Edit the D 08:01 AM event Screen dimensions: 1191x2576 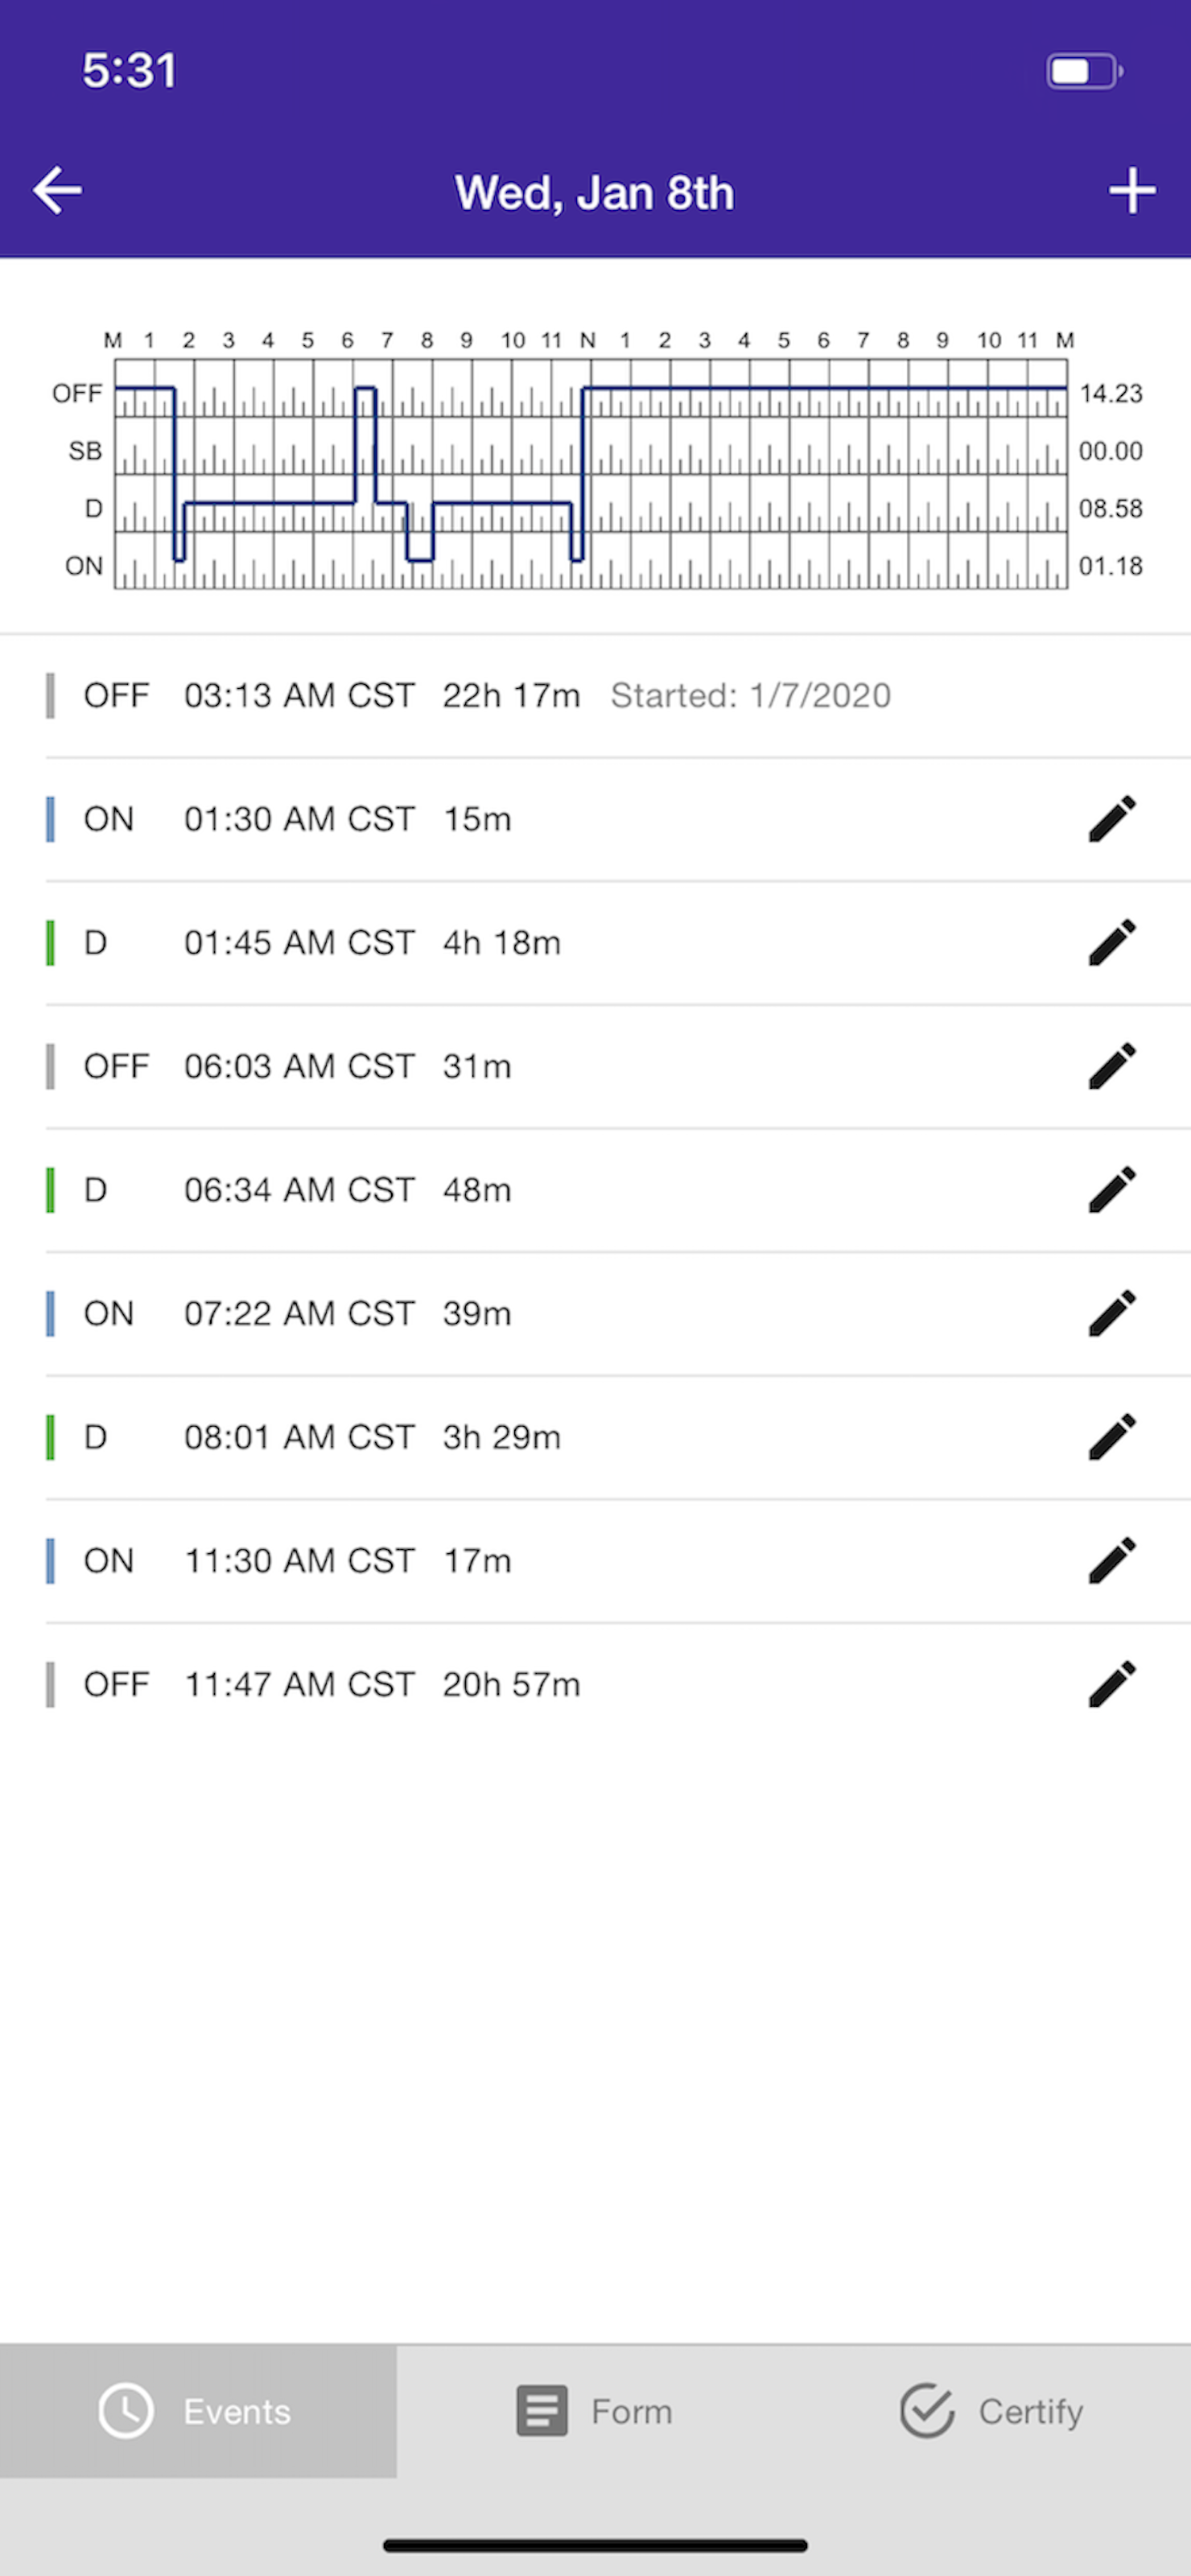(x=1112, y=1437)
